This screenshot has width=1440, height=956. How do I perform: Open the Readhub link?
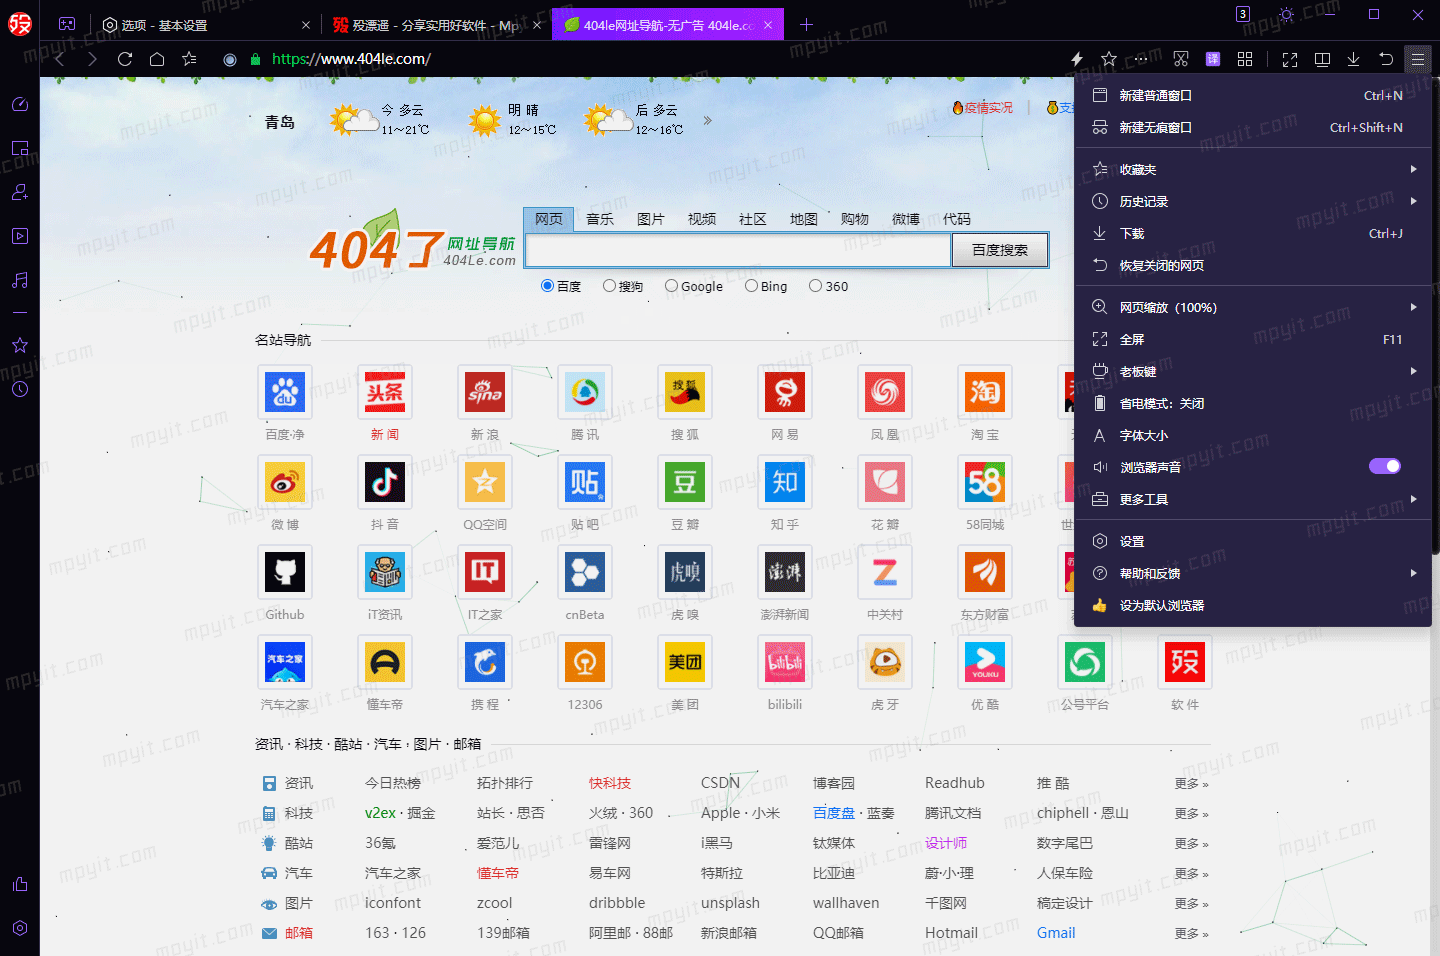tap(955, 783)
